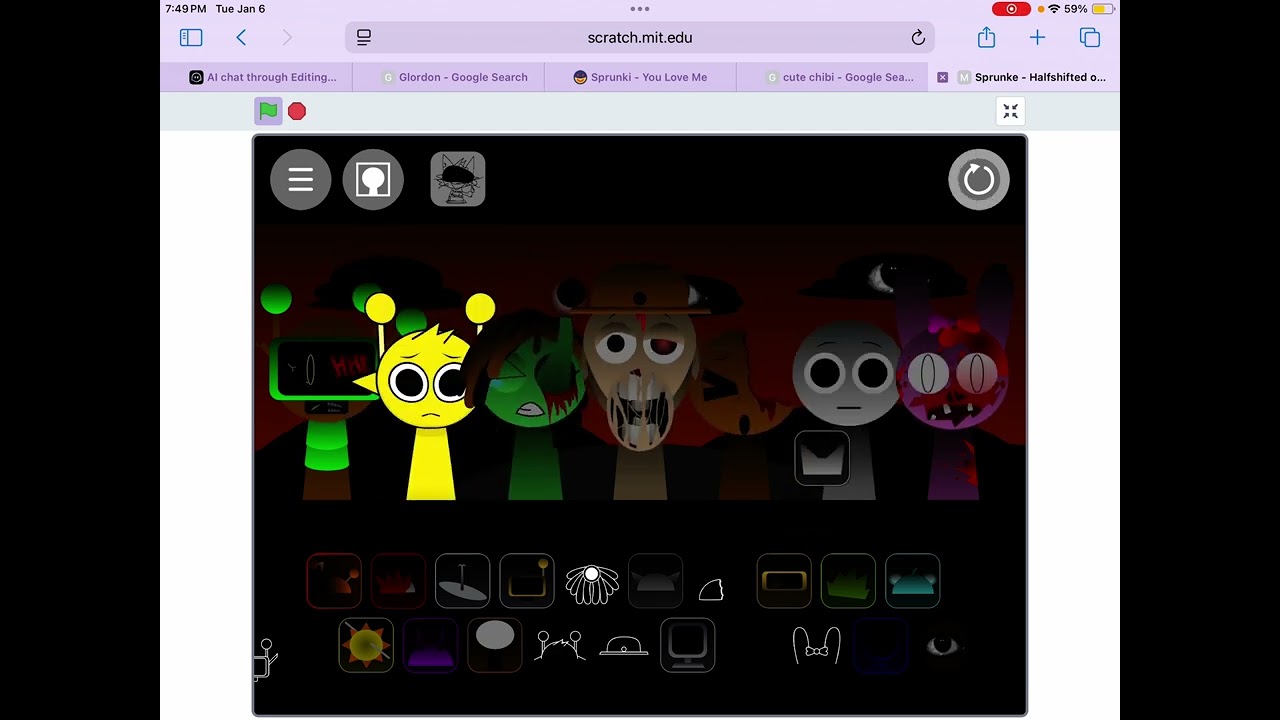Select the computer monitor icon
The width and height of the screenshot is (1280, 720).
tap(688, 646)
